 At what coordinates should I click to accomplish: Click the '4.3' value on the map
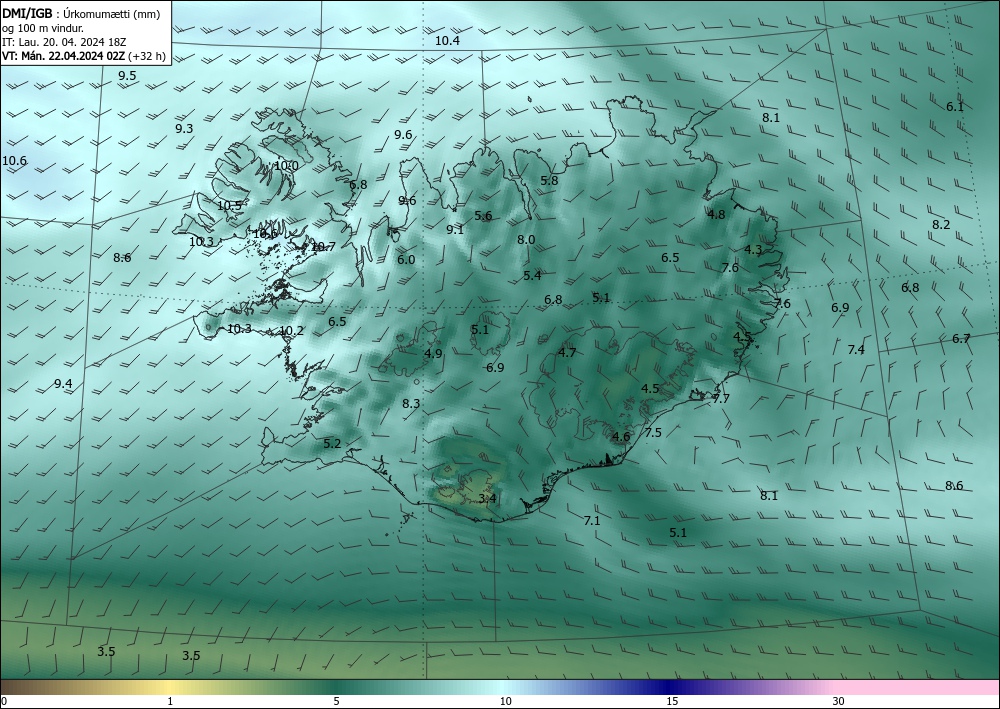(x=753, y=250)
